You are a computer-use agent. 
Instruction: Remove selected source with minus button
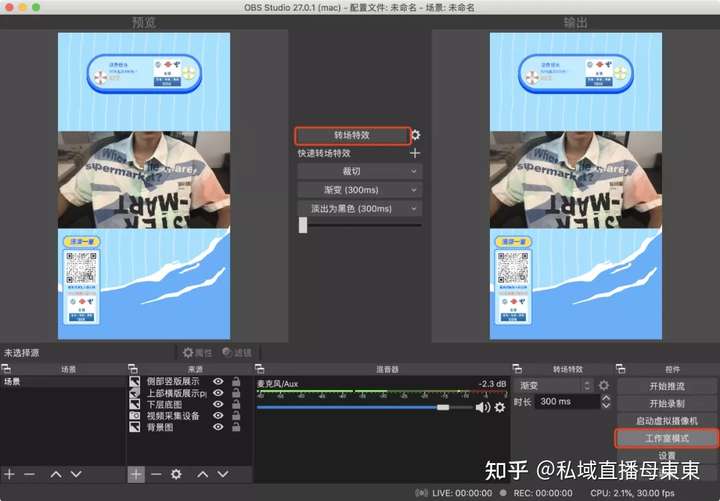coord(156,474)
